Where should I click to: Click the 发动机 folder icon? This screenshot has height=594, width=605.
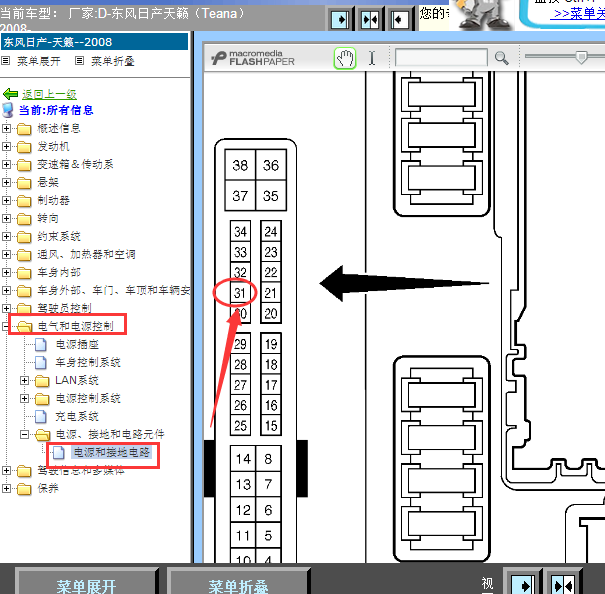pyautogui.click(x=24, y=147)
